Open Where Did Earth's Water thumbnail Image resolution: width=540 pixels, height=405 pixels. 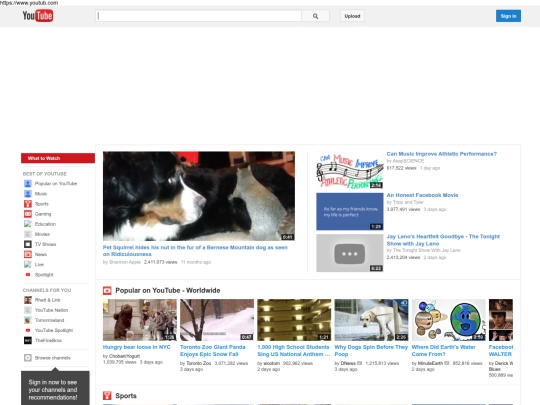coord(448,320)
